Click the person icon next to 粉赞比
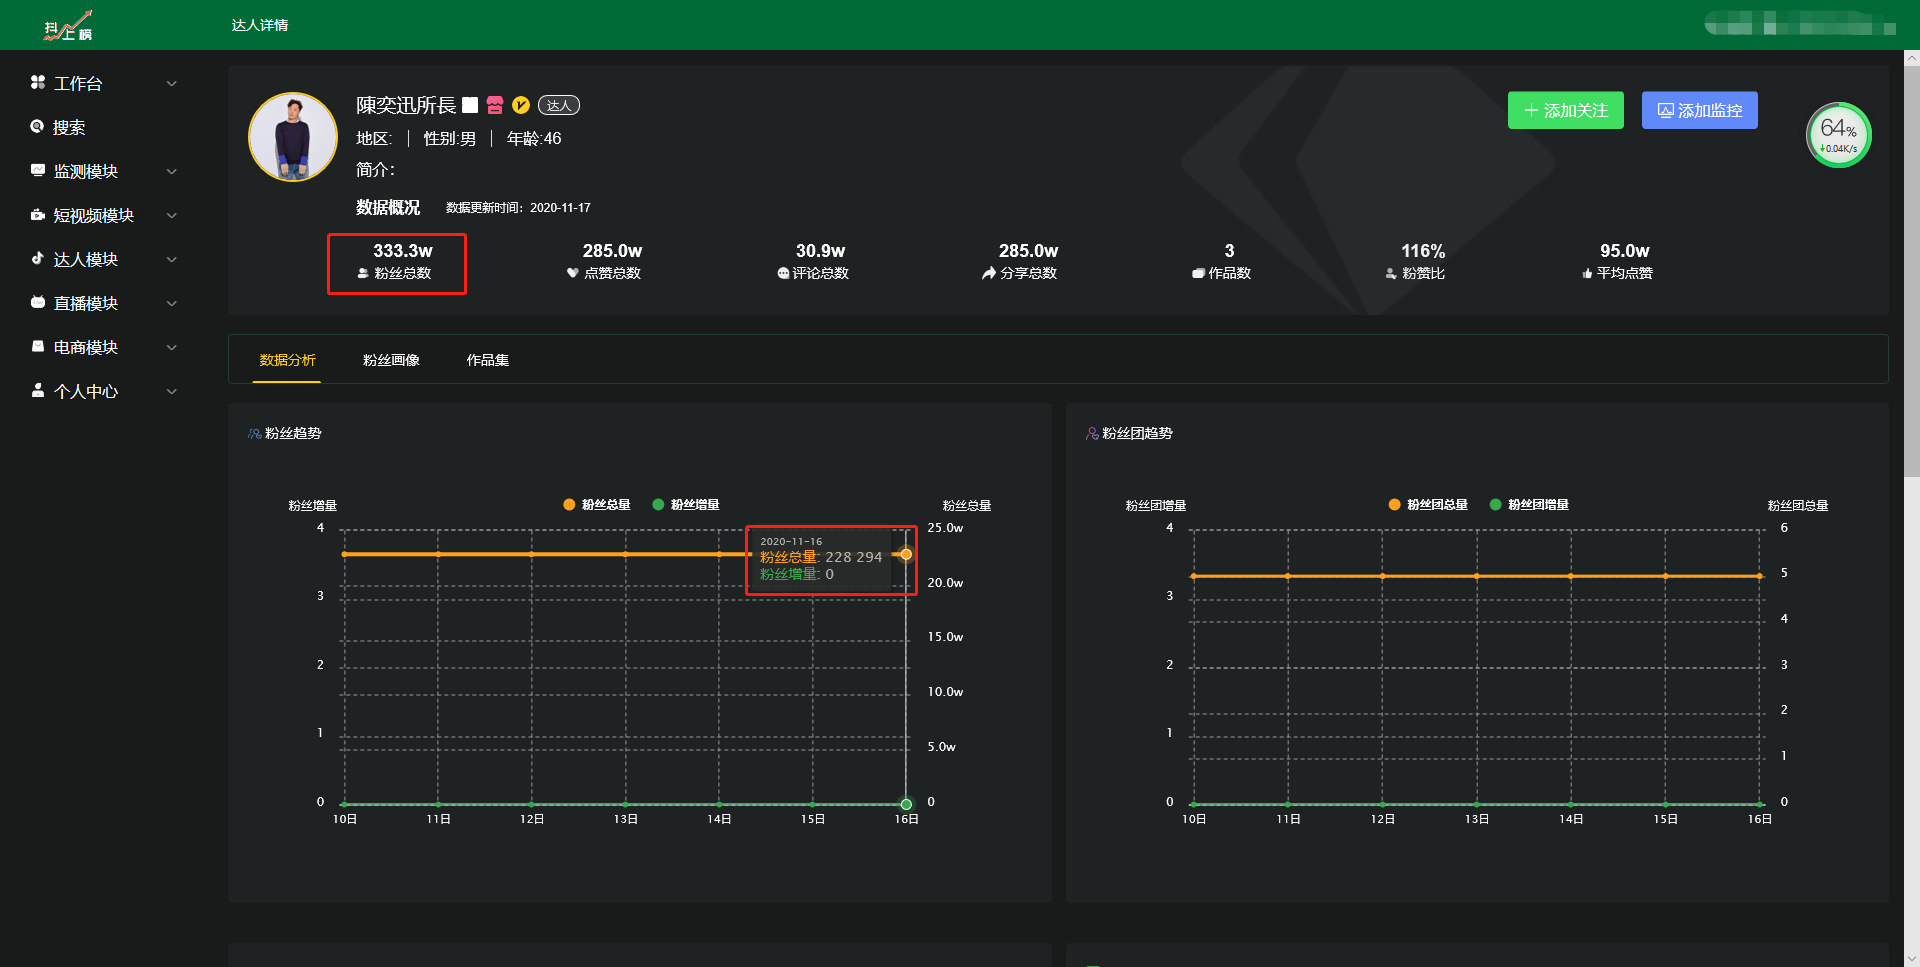Screen dimensions: 1920x967 click(1391, 273)
